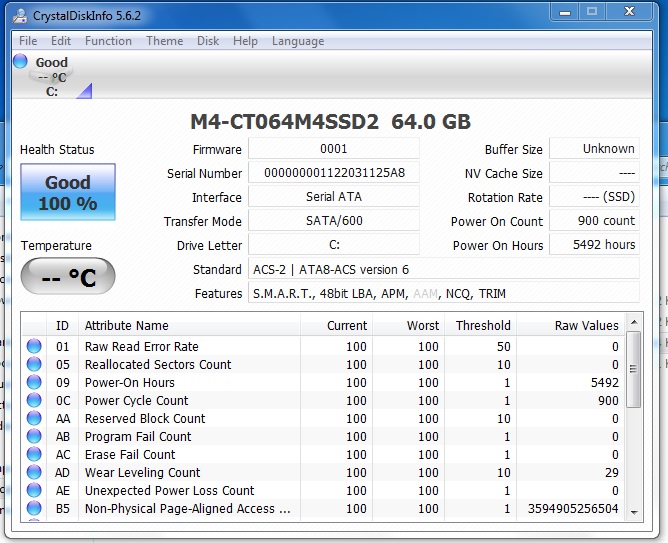The height and width of the screenshot is (543, 668).
Task: Click the ID column header
Action: [62, 325]
